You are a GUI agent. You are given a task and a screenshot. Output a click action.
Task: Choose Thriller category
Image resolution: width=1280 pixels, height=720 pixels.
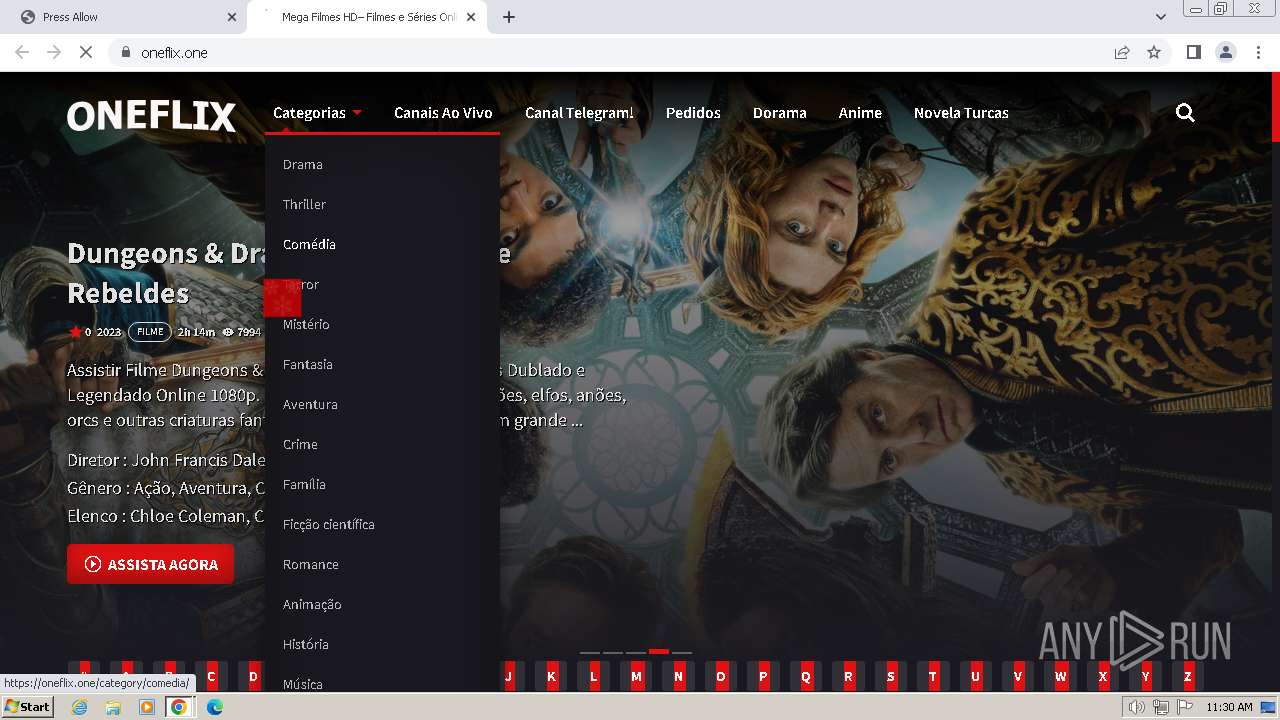pos(304,204)
